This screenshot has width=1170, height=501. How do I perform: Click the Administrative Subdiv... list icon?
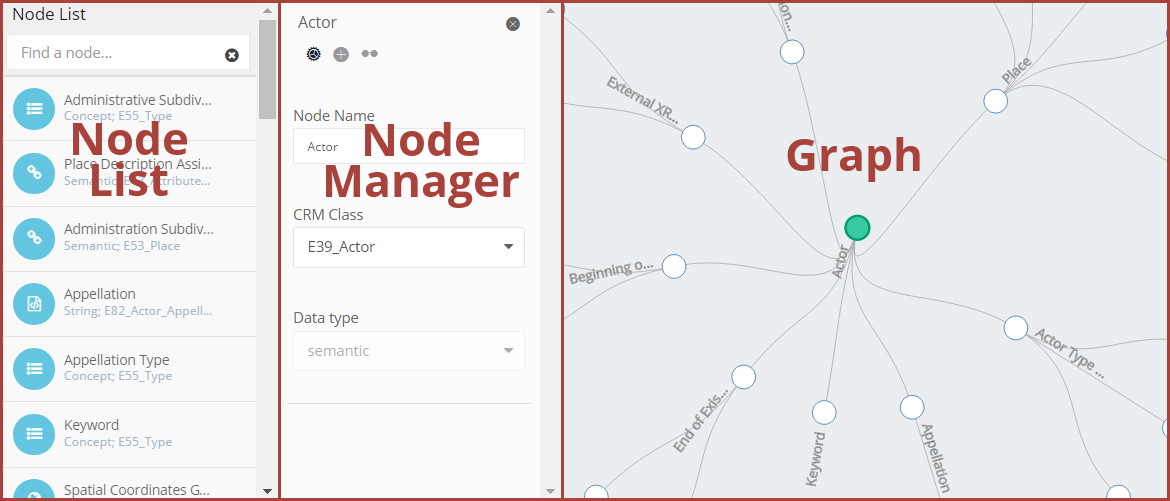(34, 109)
